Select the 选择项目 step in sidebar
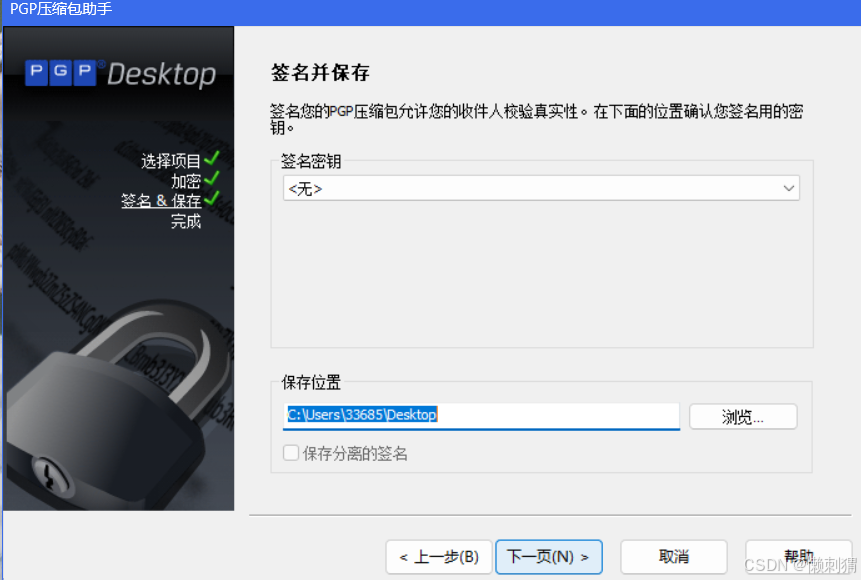 point(171,161)
